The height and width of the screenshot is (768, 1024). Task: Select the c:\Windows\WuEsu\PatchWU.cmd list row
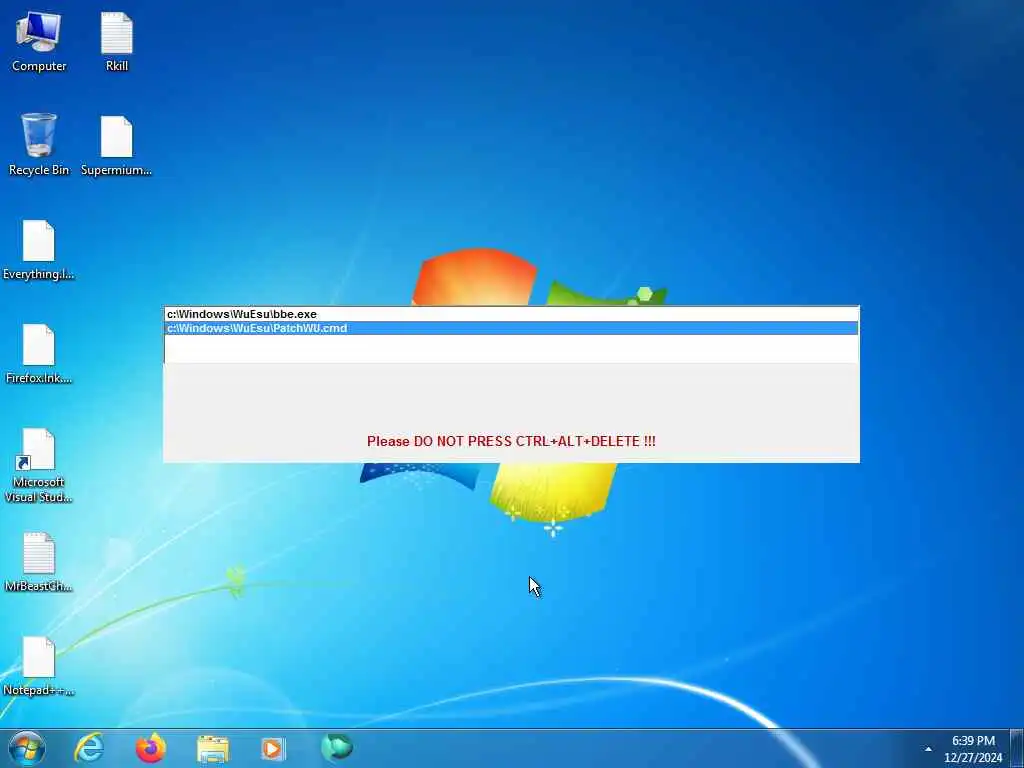[511, 328]
